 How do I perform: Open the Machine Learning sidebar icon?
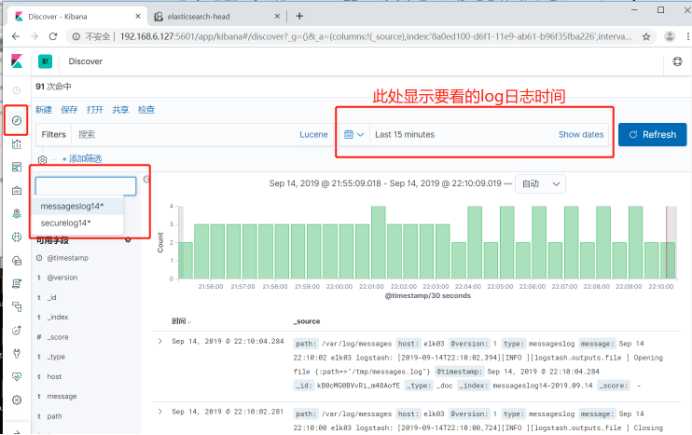(16, 237)
